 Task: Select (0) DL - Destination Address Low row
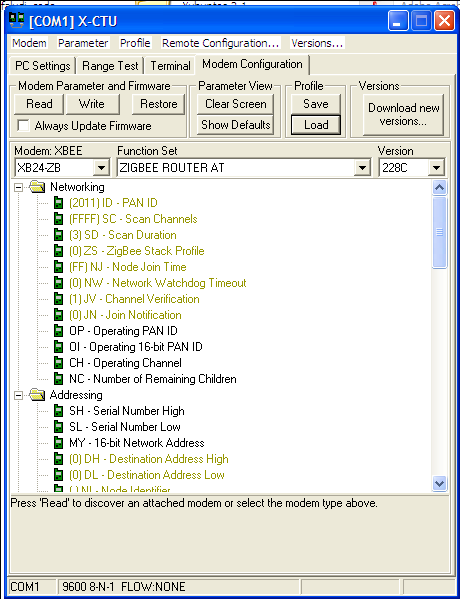pos(147,475)
